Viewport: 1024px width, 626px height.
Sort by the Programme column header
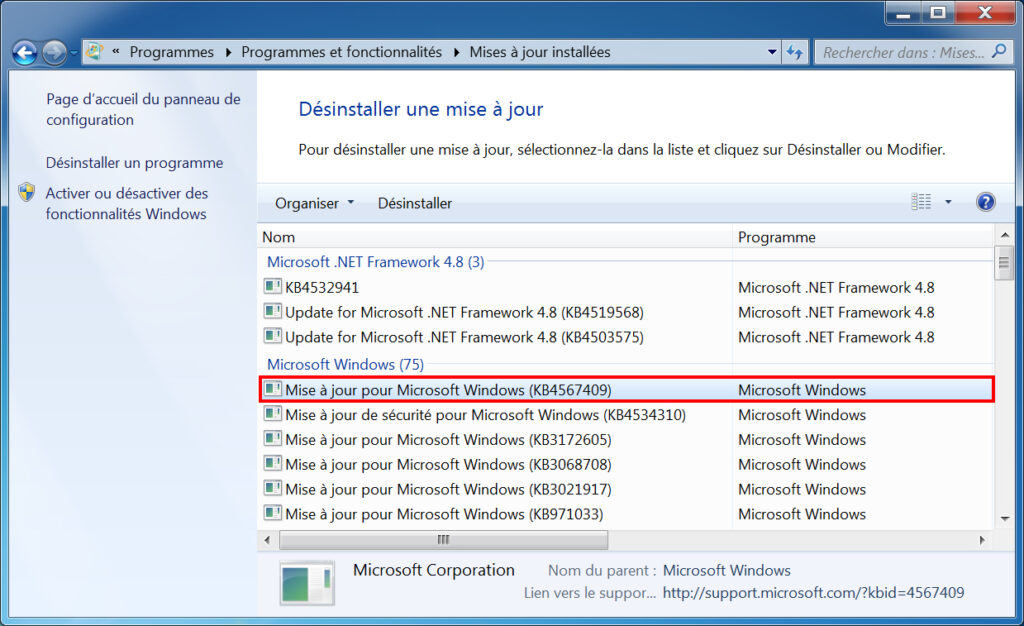click(x=863, y=237)
